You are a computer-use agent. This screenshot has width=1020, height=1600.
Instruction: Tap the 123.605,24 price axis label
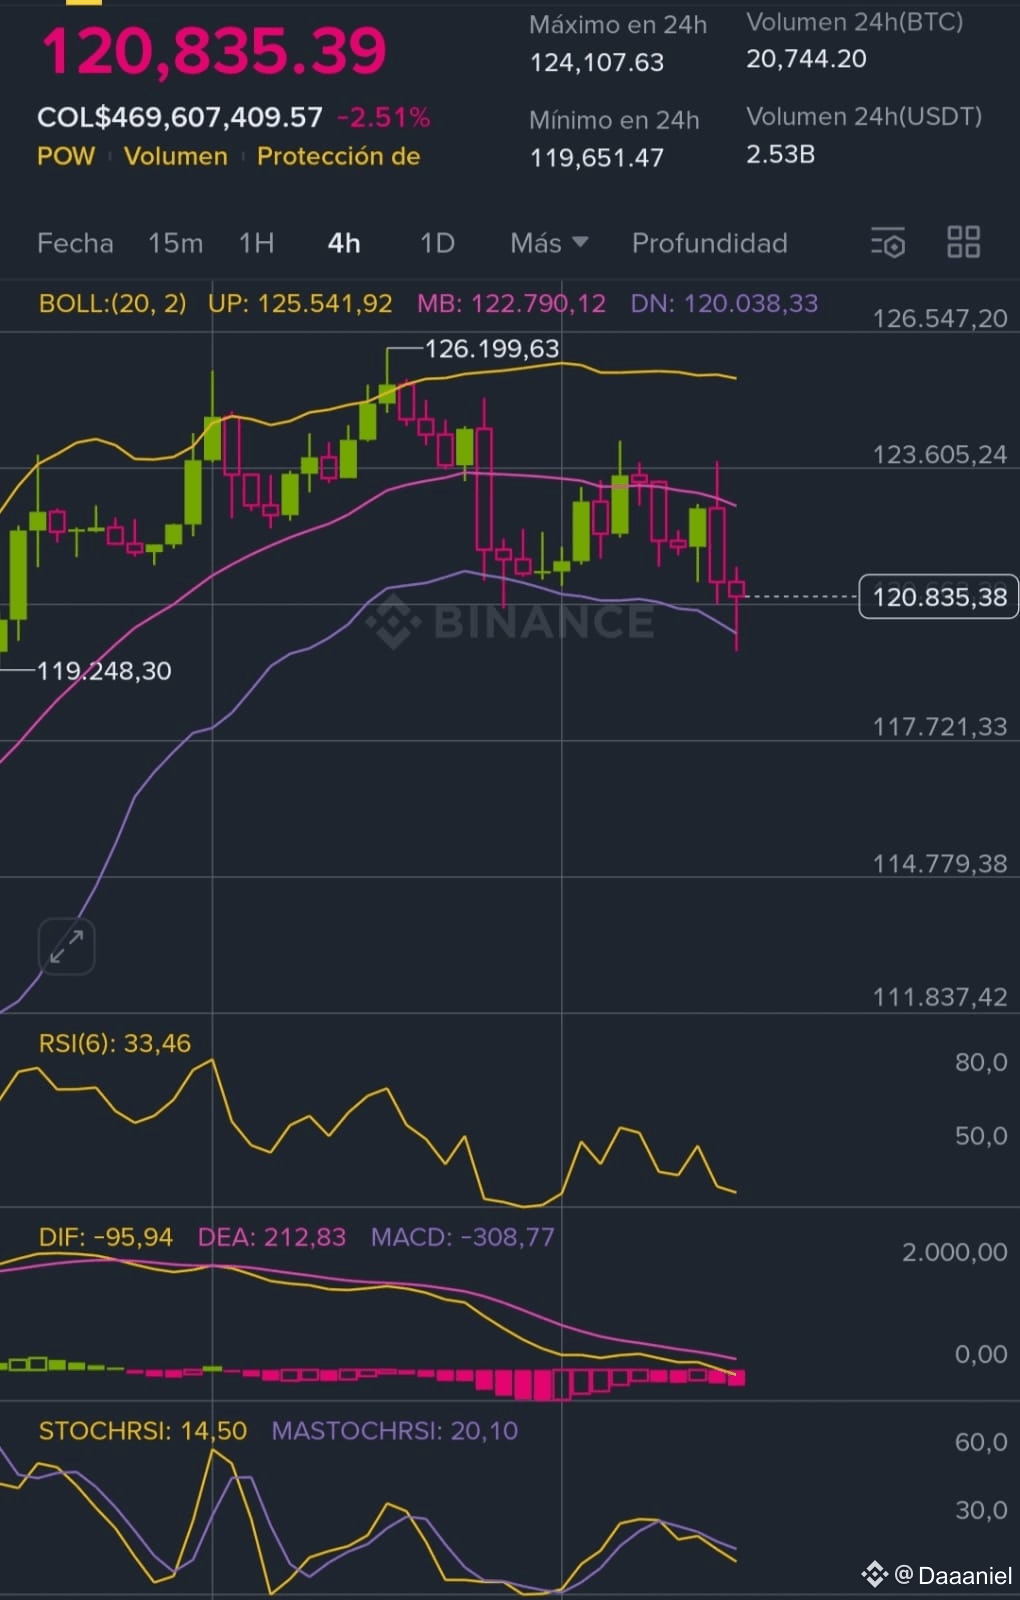[x=940, y=454]
